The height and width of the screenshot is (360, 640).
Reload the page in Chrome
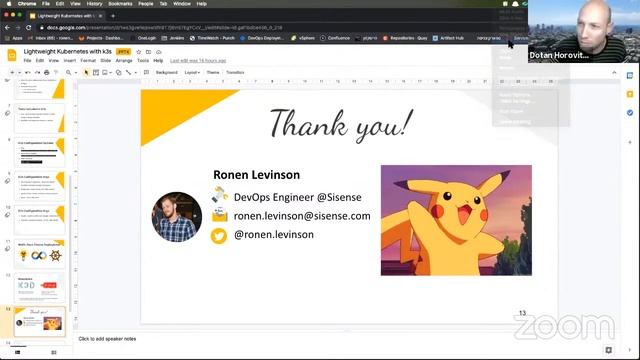point(29,27)
